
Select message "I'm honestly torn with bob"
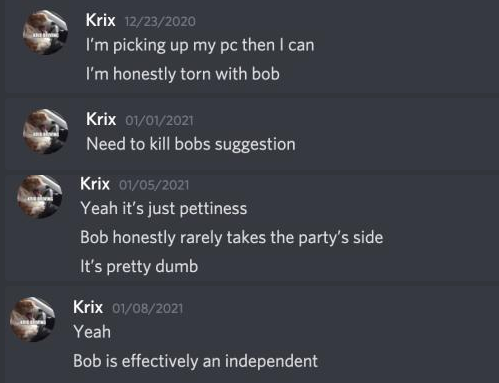183,74
